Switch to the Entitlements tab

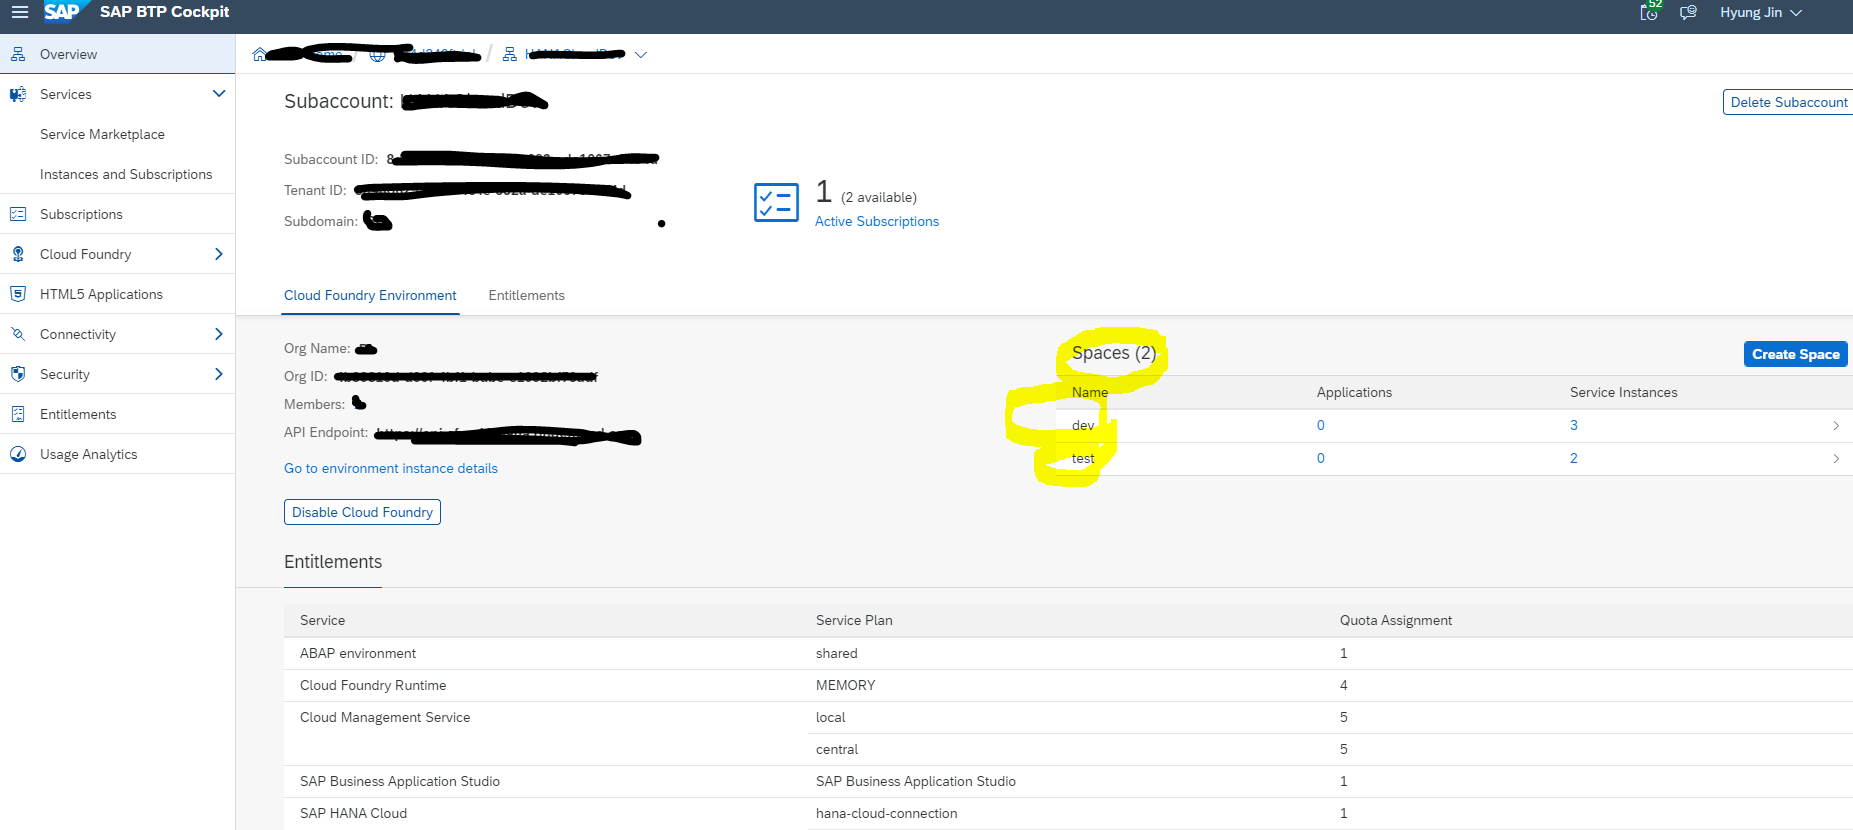point(526,295)
